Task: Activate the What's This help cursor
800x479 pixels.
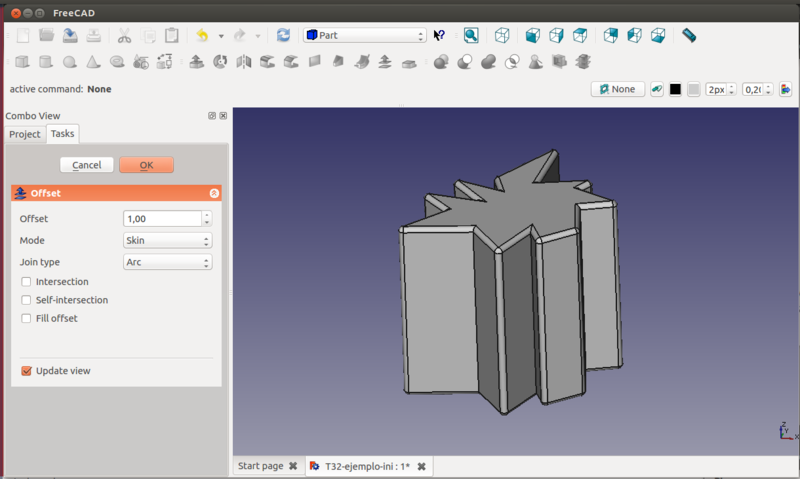Action: click(x=439, y=35)
